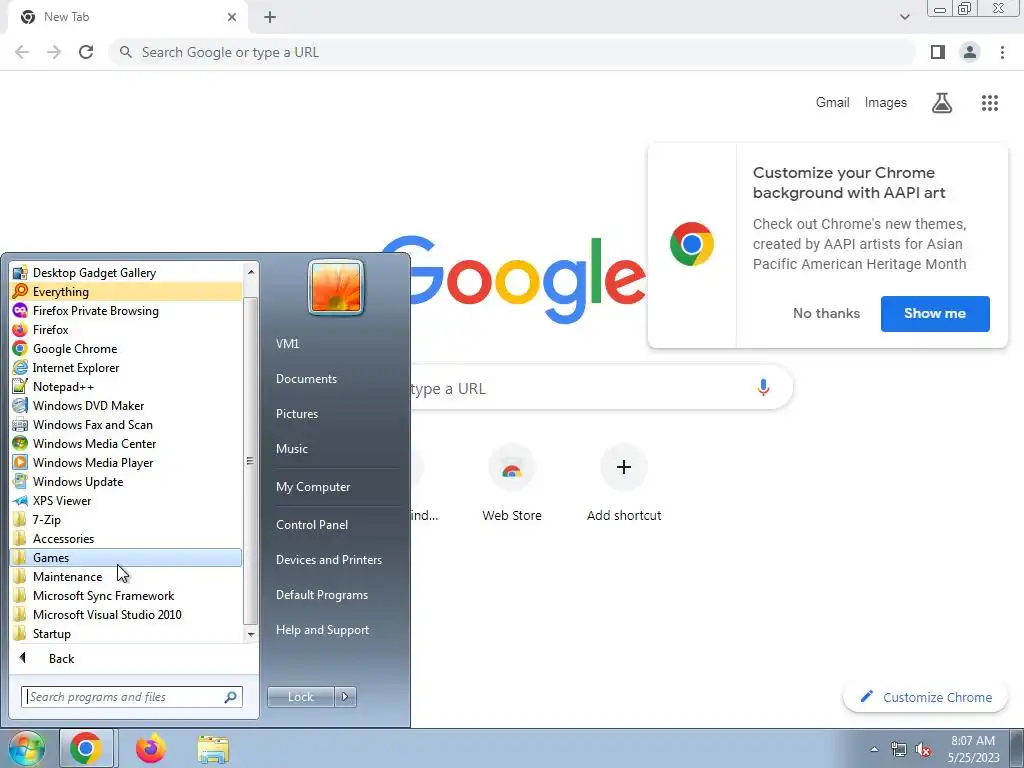This screenshot has height=768, width=1024.
Task: Launch Firefox from the programs list
Action: coord(127,329)
